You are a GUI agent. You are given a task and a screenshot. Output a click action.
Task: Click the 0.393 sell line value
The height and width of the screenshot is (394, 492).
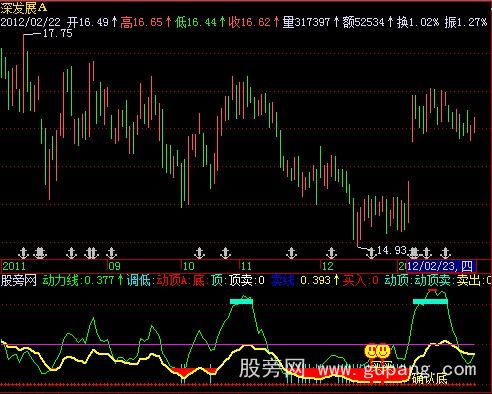point(315,280)
